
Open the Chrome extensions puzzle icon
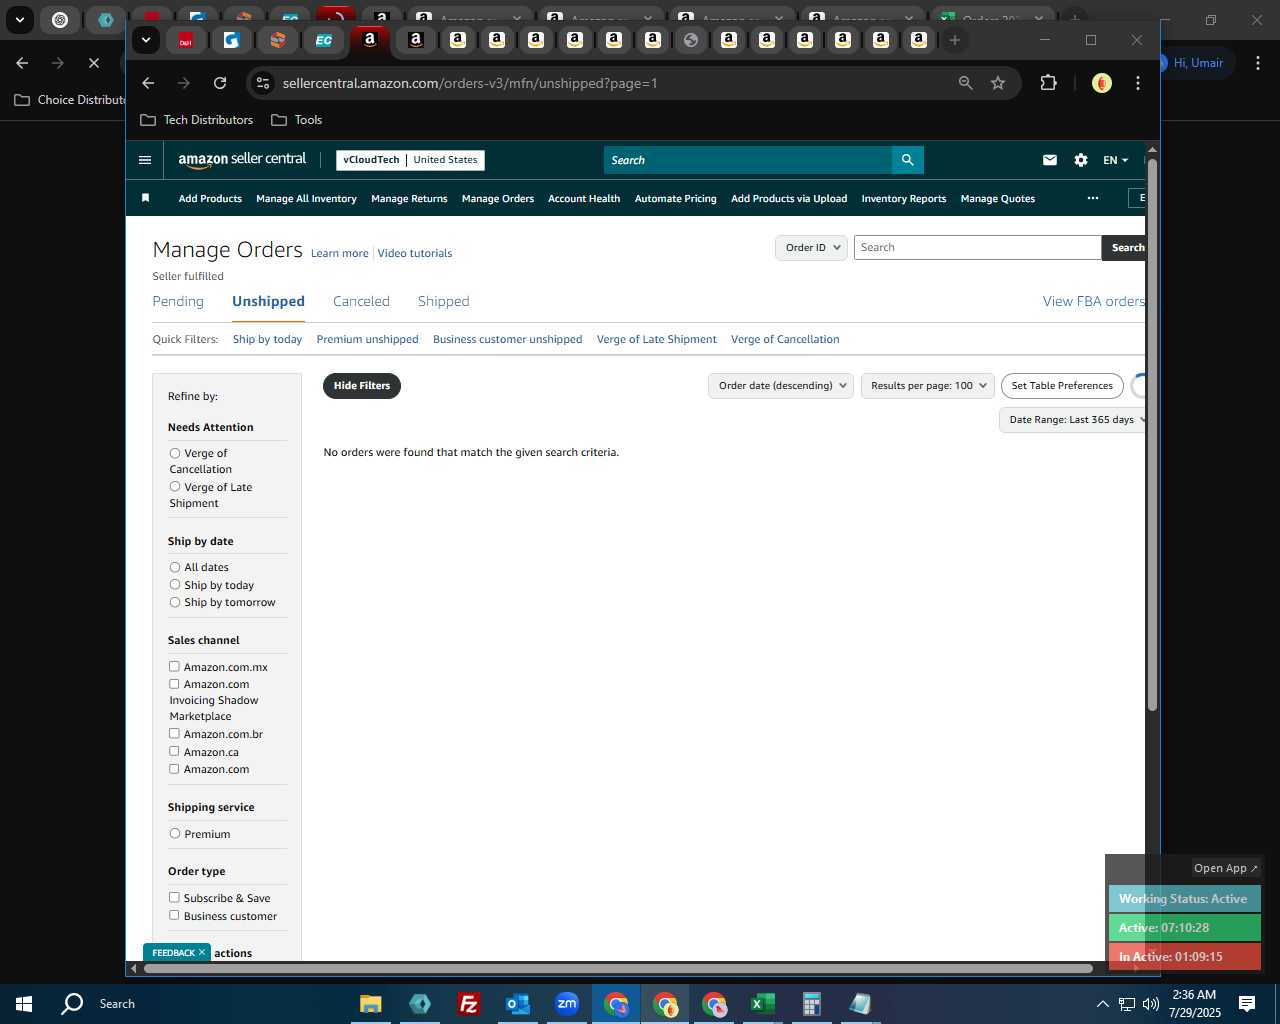point(1048,83)
